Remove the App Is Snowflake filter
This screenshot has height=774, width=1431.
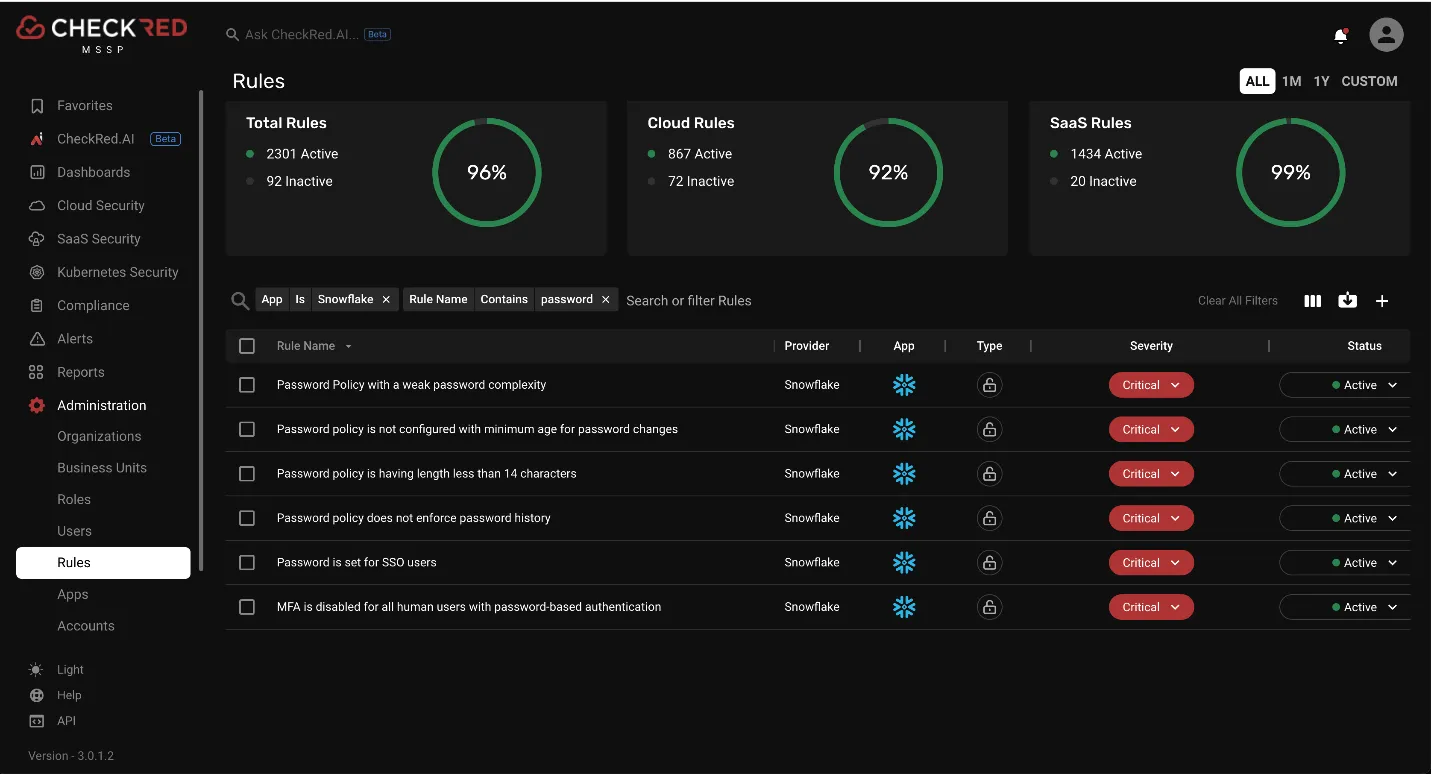coord(386,300)
